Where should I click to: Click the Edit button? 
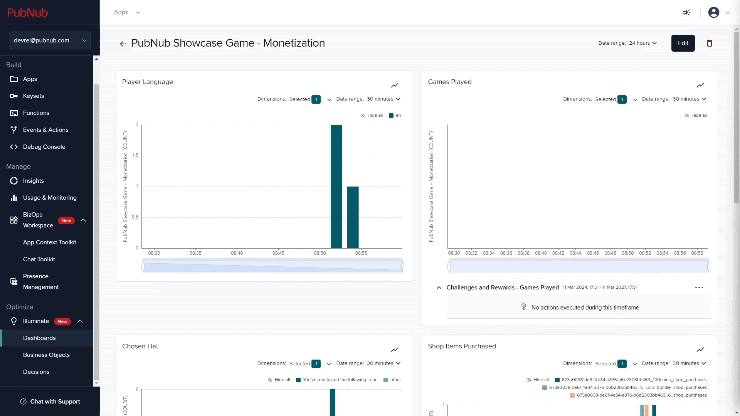coord(683,43)
